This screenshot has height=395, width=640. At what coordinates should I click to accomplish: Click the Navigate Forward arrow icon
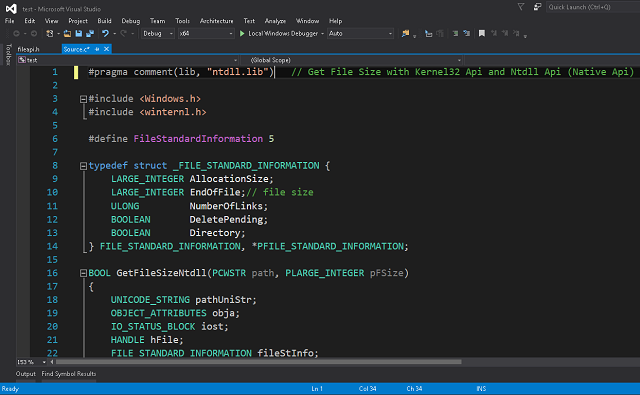pos(34,33)
